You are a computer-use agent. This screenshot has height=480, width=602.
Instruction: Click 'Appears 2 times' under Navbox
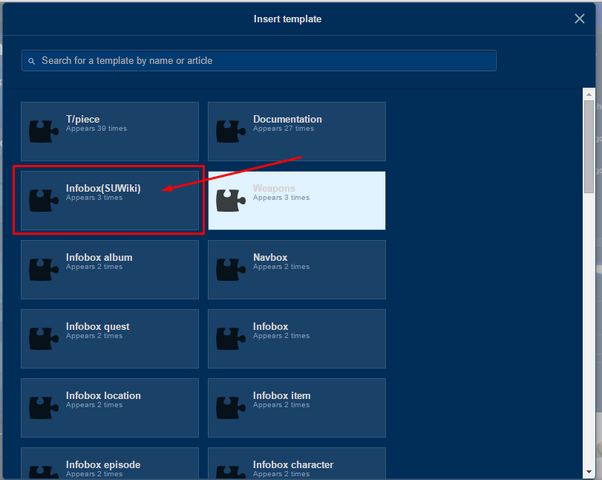pos(281,267)
